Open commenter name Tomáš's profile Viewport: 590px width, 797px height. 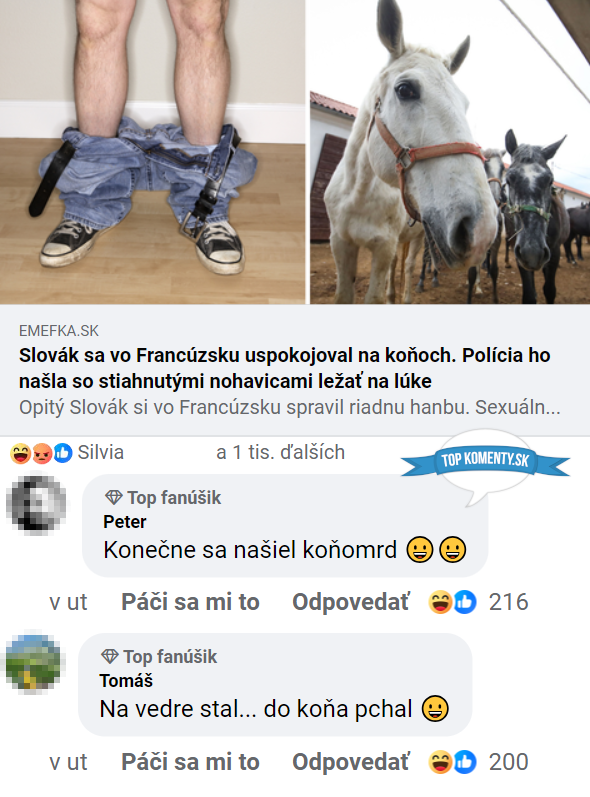126,681
